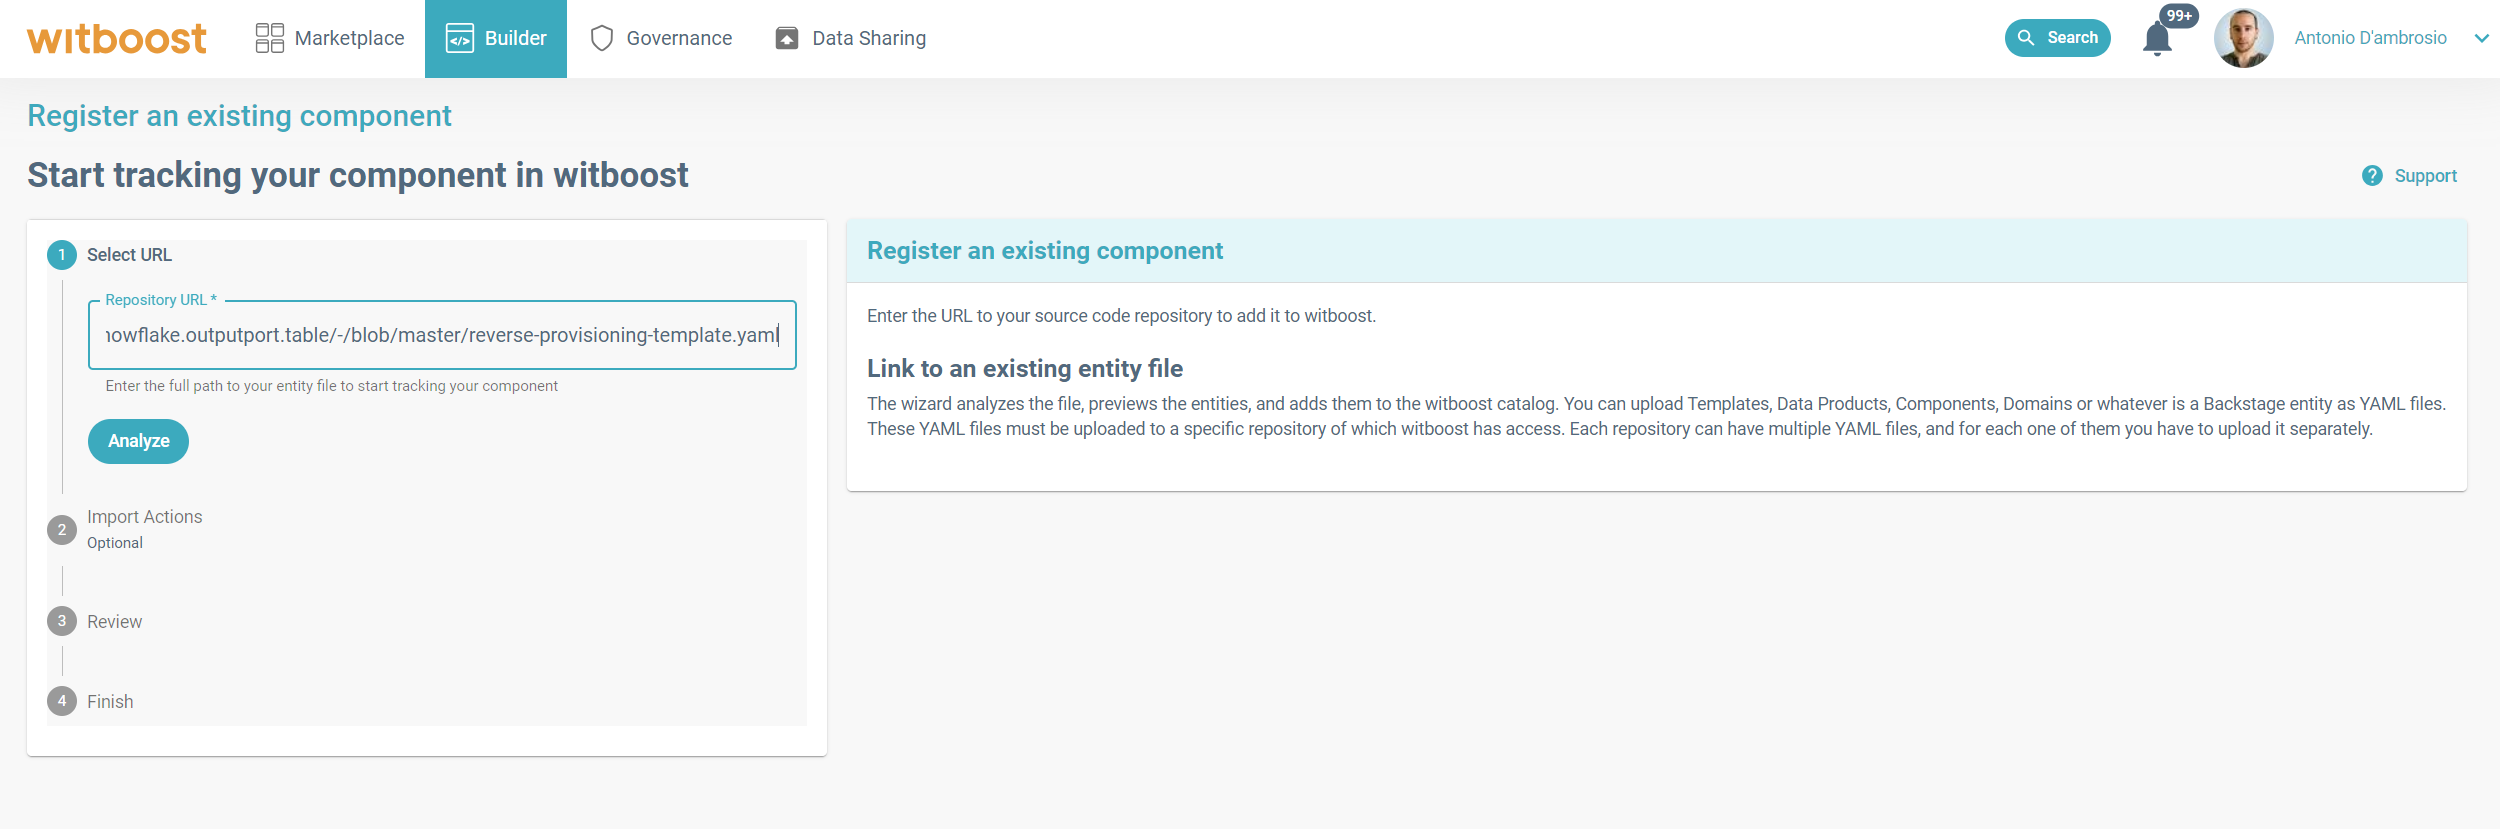
Task: Go to the Data Sharing tab
Action: pyautogui.click(x=868, y=38)
